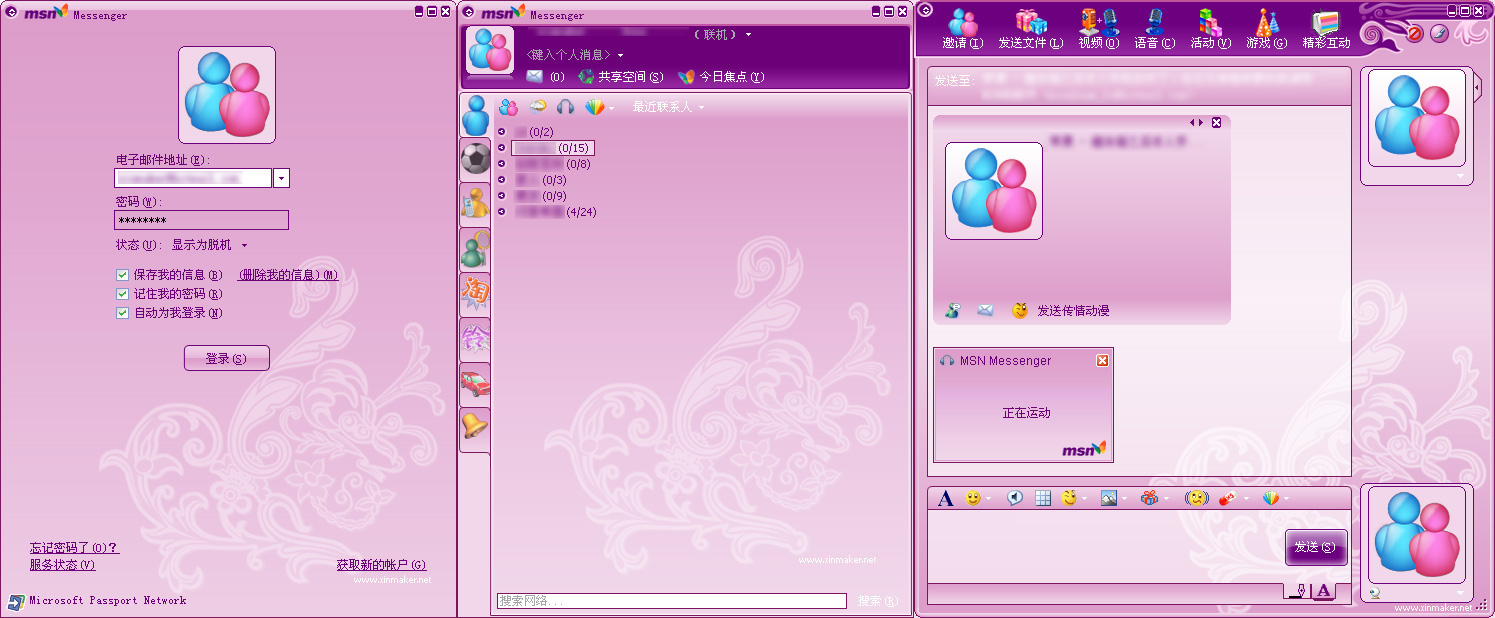Expand the contact group showing (0/2)

(502, 132)
